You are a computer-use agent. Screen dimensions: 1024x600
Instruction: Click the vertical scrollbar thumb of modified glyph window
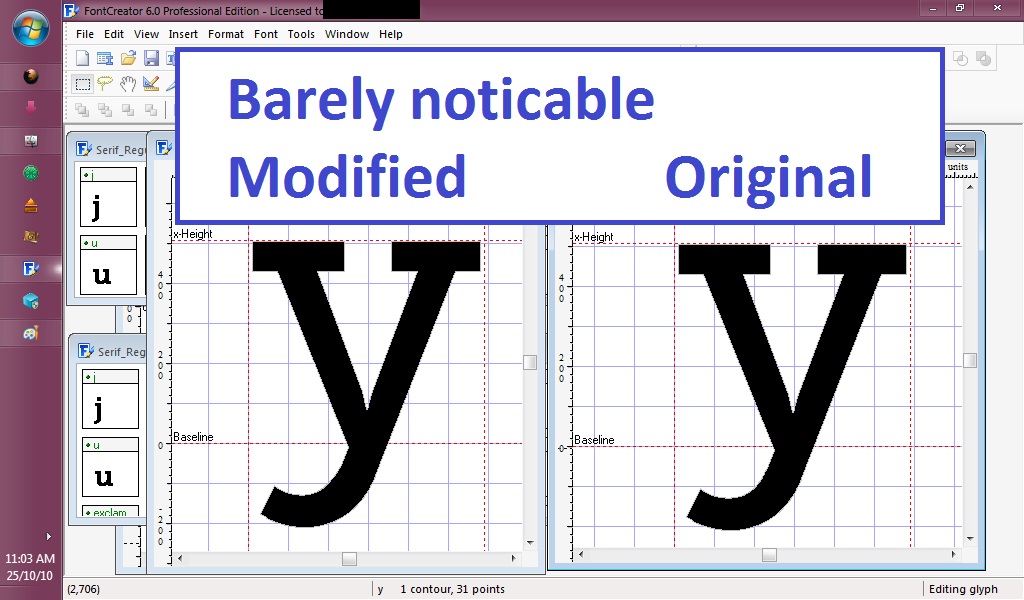click(x=530, y=362)
